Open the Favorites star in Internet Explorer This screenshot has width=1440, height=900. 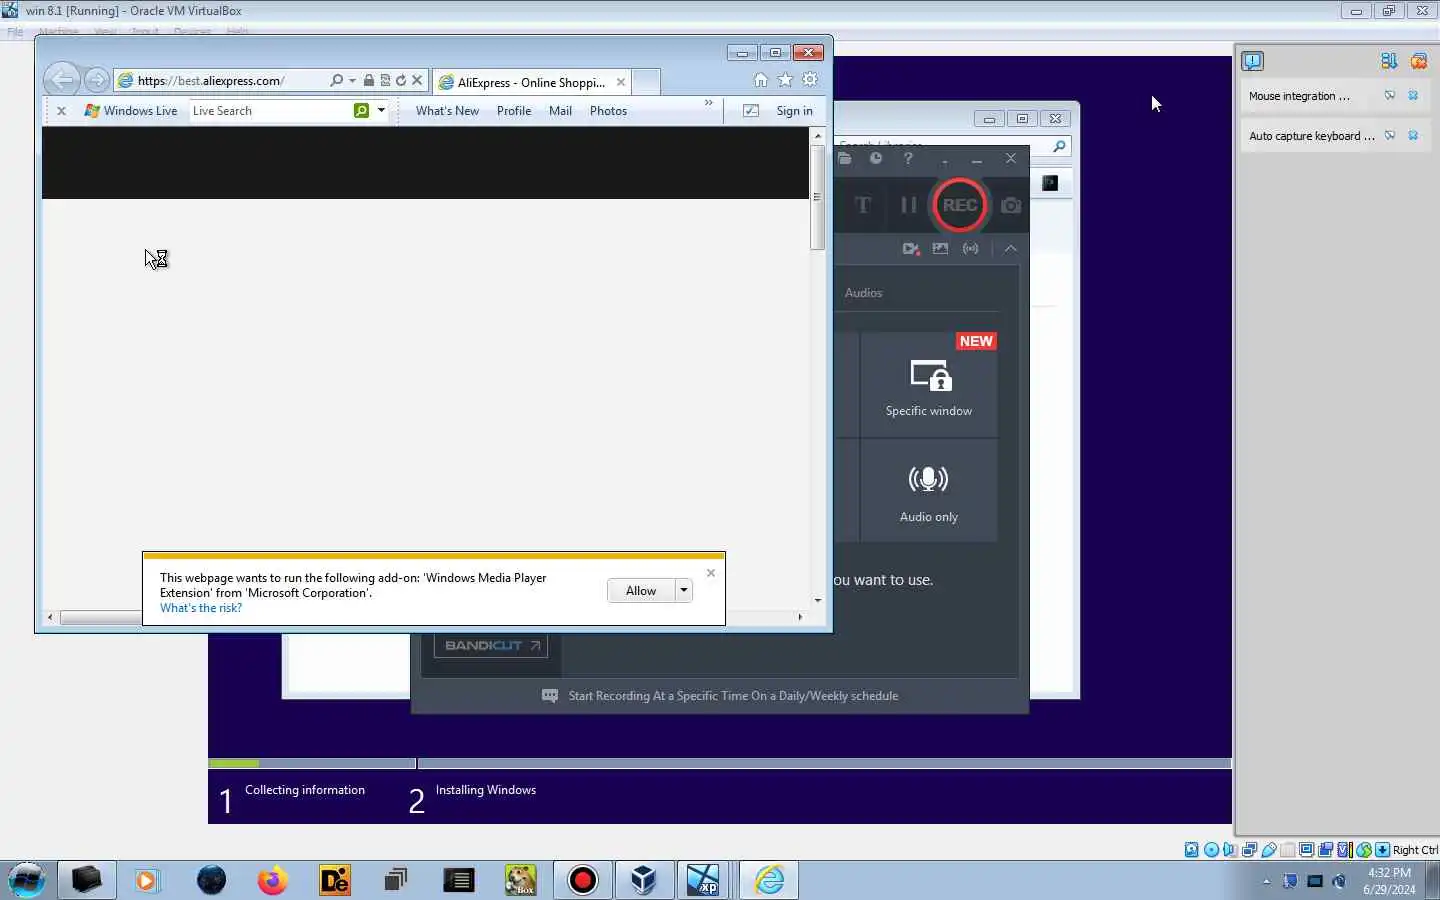point(786,80)
